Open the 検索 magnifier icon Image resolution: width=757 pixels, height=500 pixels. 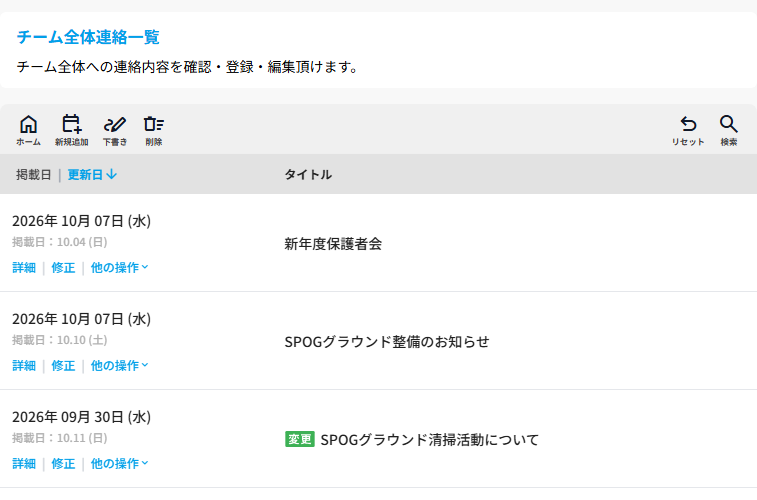[729, 130]
